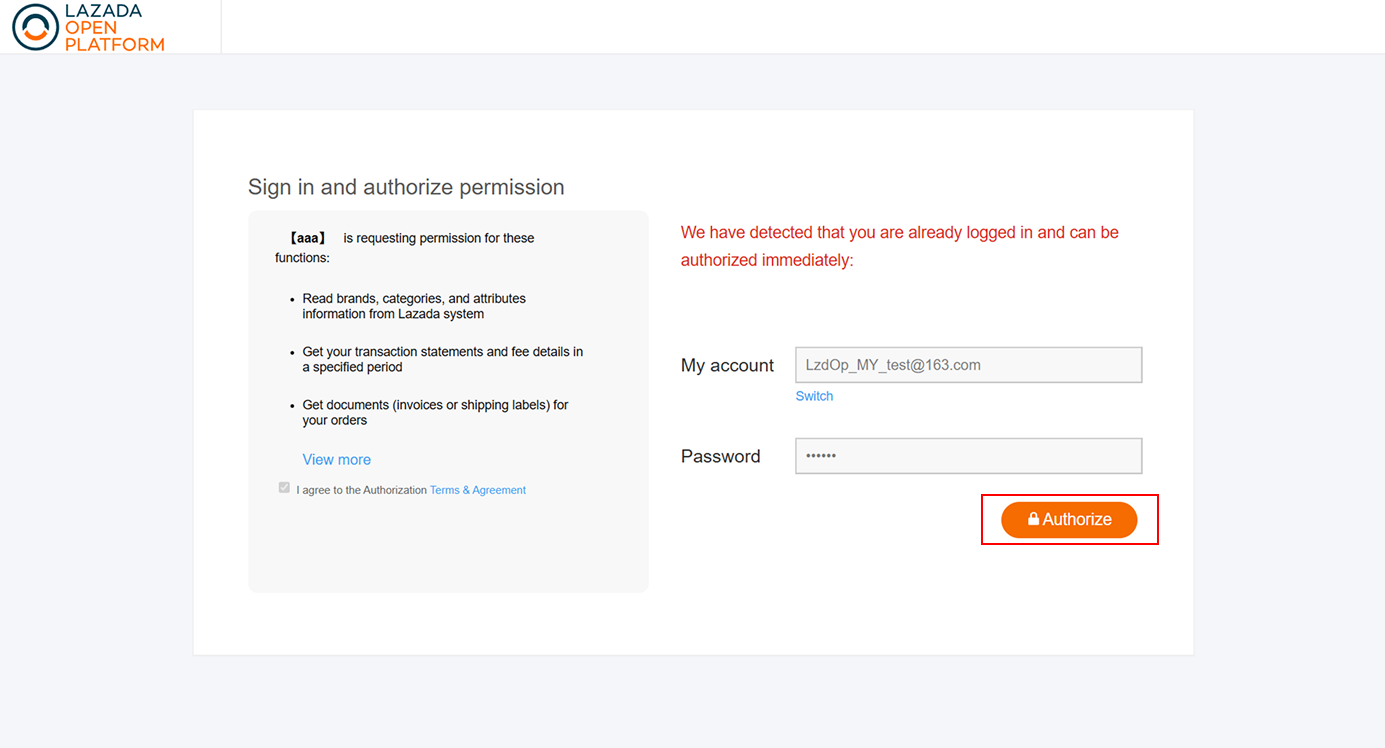Click the Password input field
The height and width of the screenshot is (748, 1385).
(x=968, y=455)
